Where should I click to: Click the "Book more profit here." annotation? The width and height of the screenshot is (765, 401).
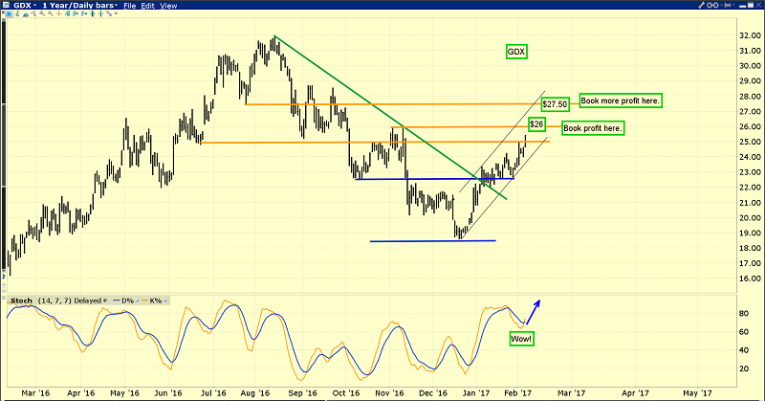coord(621,101)
